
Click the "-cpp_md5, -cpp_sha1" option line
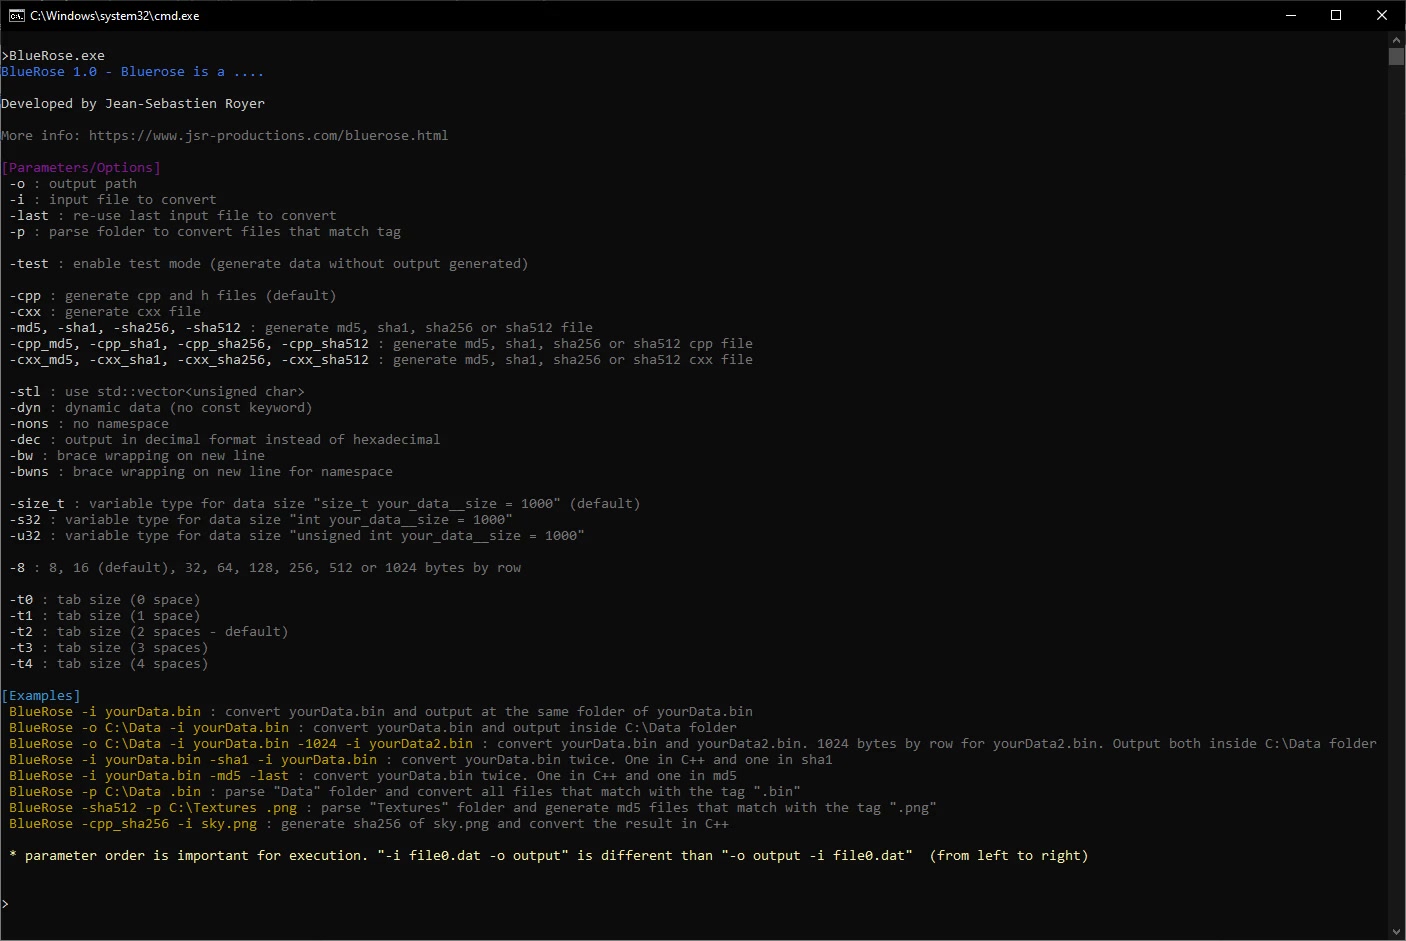[381, 343]
